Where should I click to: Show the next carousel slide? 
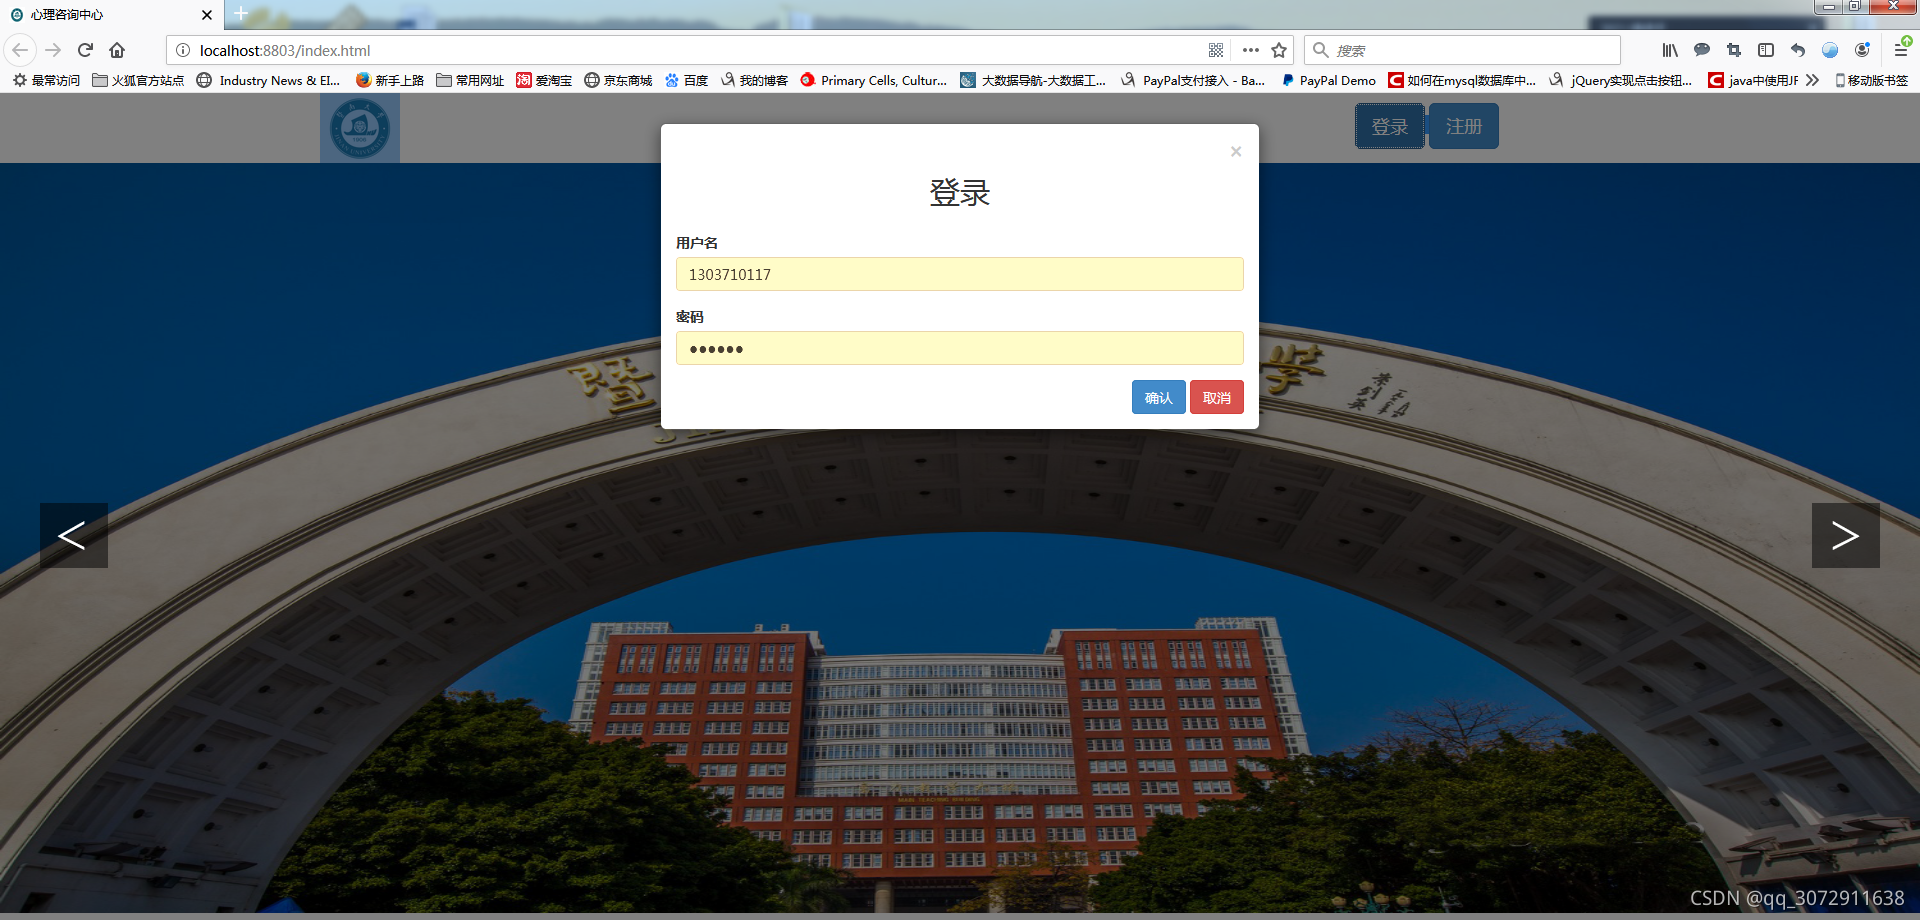tap(1845, 535)
